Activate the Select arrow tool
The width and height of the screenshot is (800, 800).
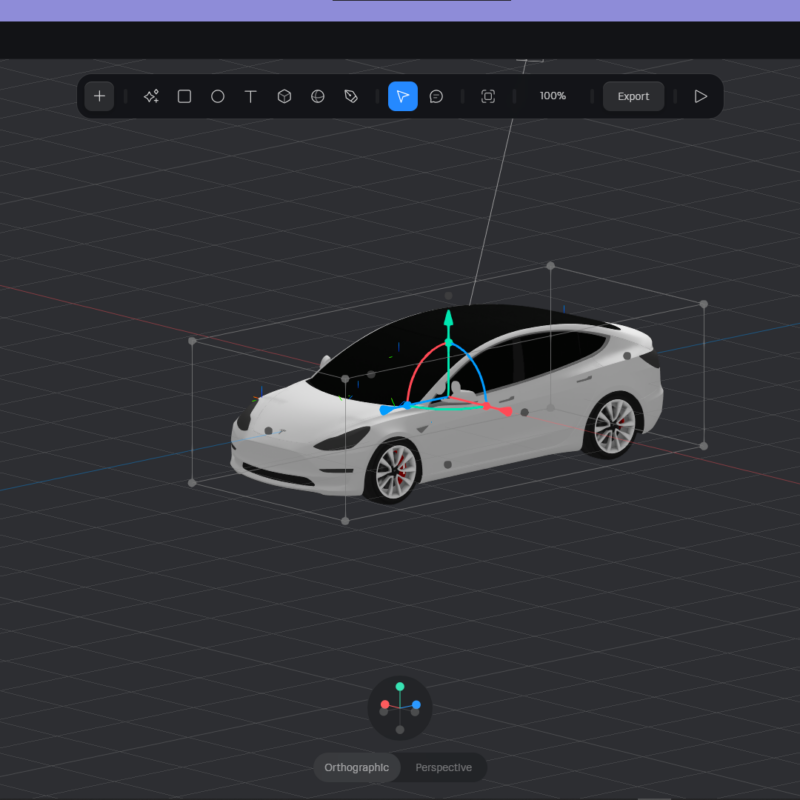(403, 96)
